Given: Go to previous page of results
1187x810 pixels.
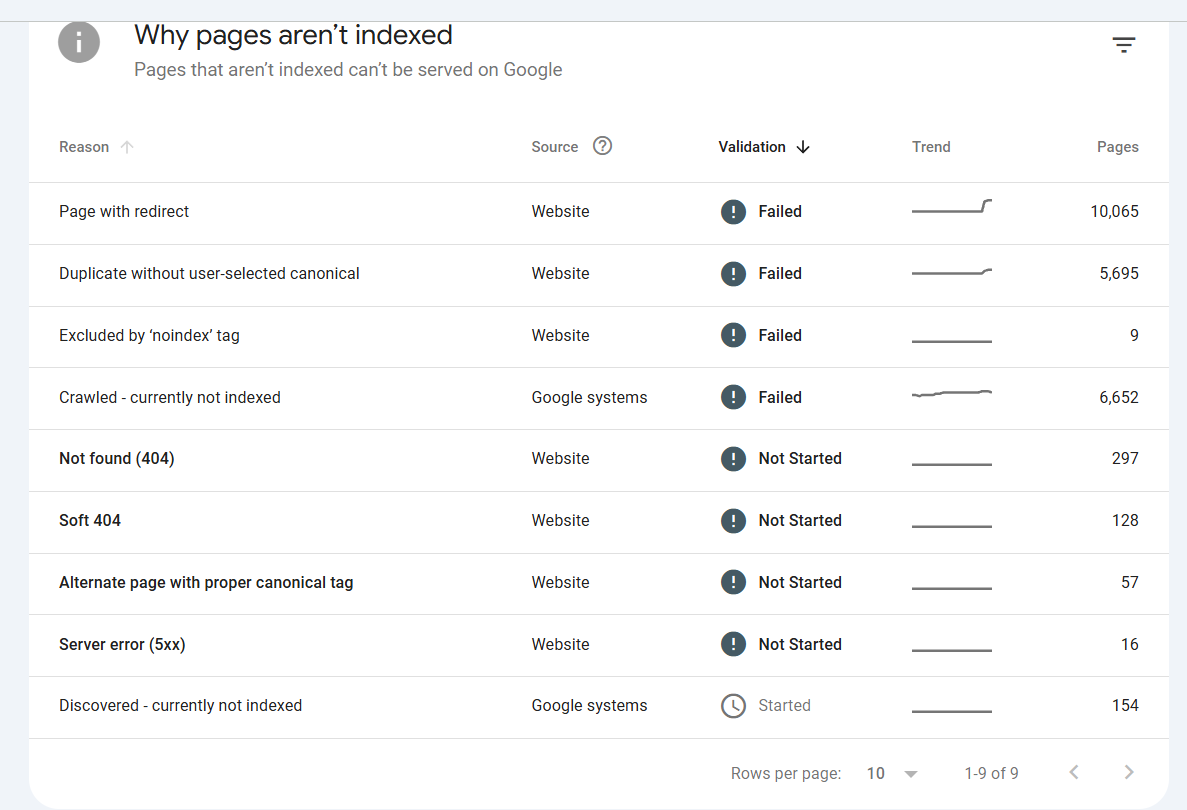Looking at the screenshot, I should [1073, 772].
